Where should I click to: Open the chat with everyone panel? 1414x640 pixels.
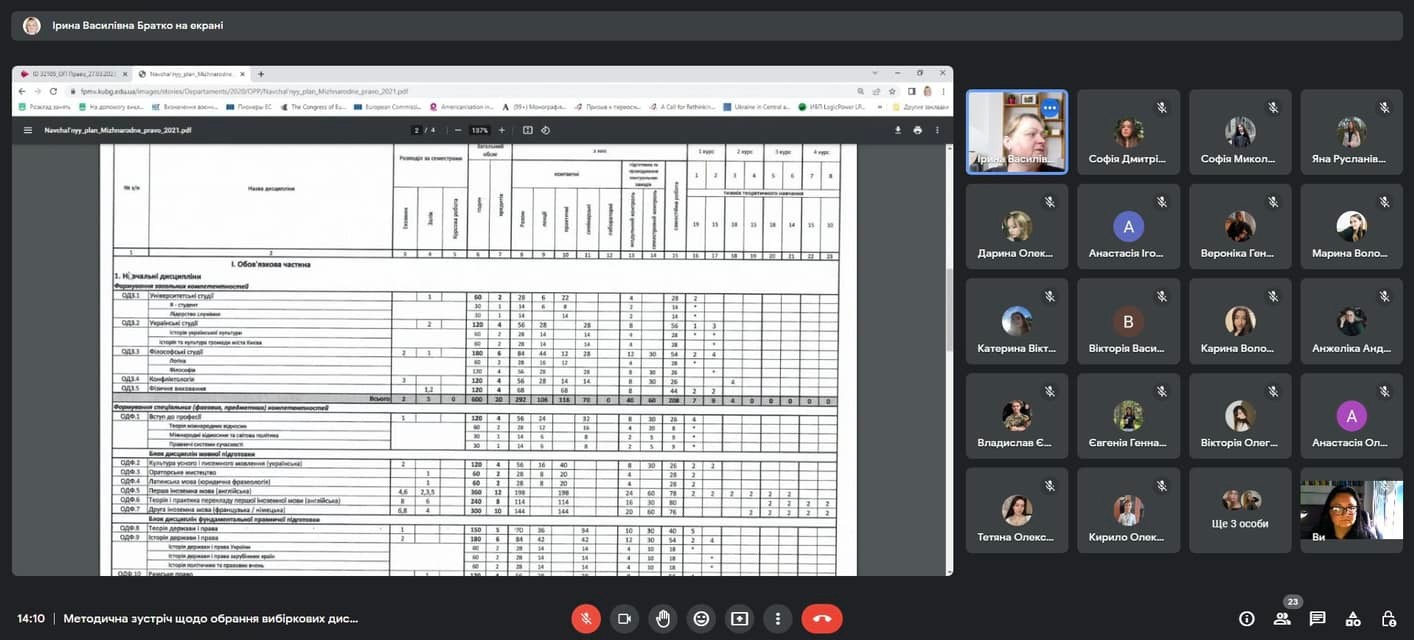point(1317,618)
